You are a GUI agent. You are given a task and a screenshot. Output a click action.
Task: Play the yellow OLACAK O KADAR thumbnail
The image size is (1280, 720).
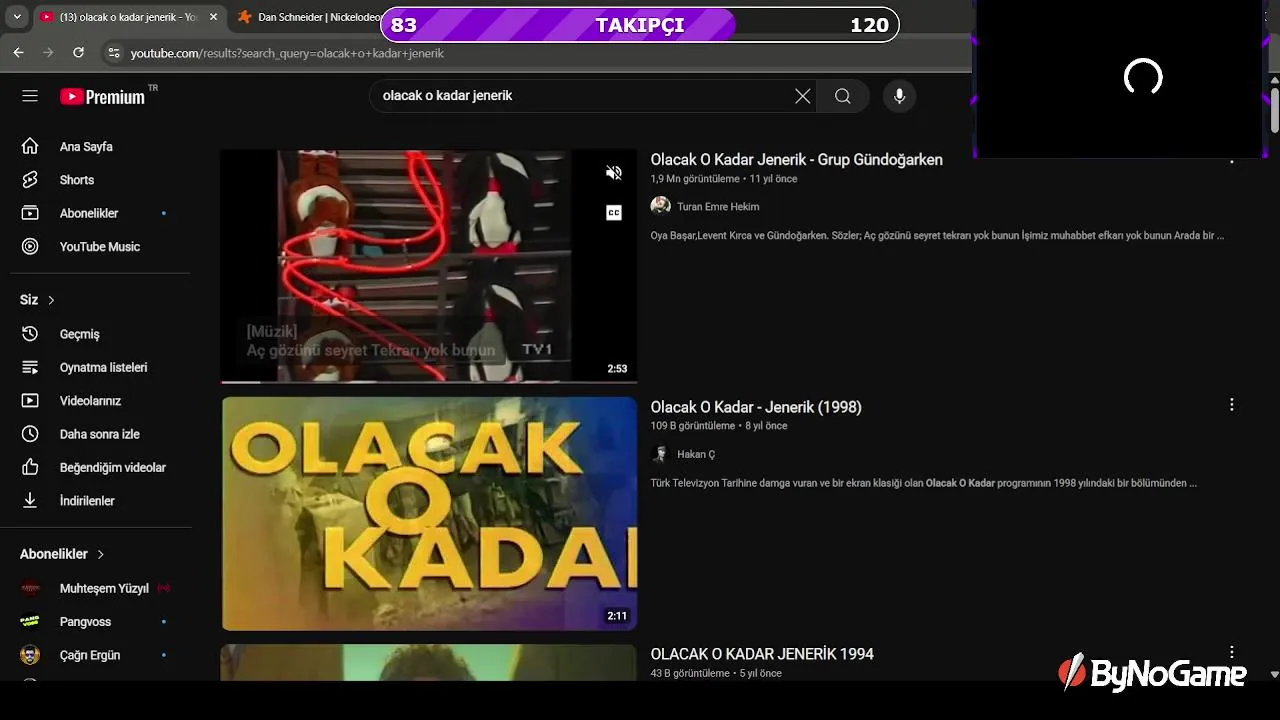[x=429, y=514]
